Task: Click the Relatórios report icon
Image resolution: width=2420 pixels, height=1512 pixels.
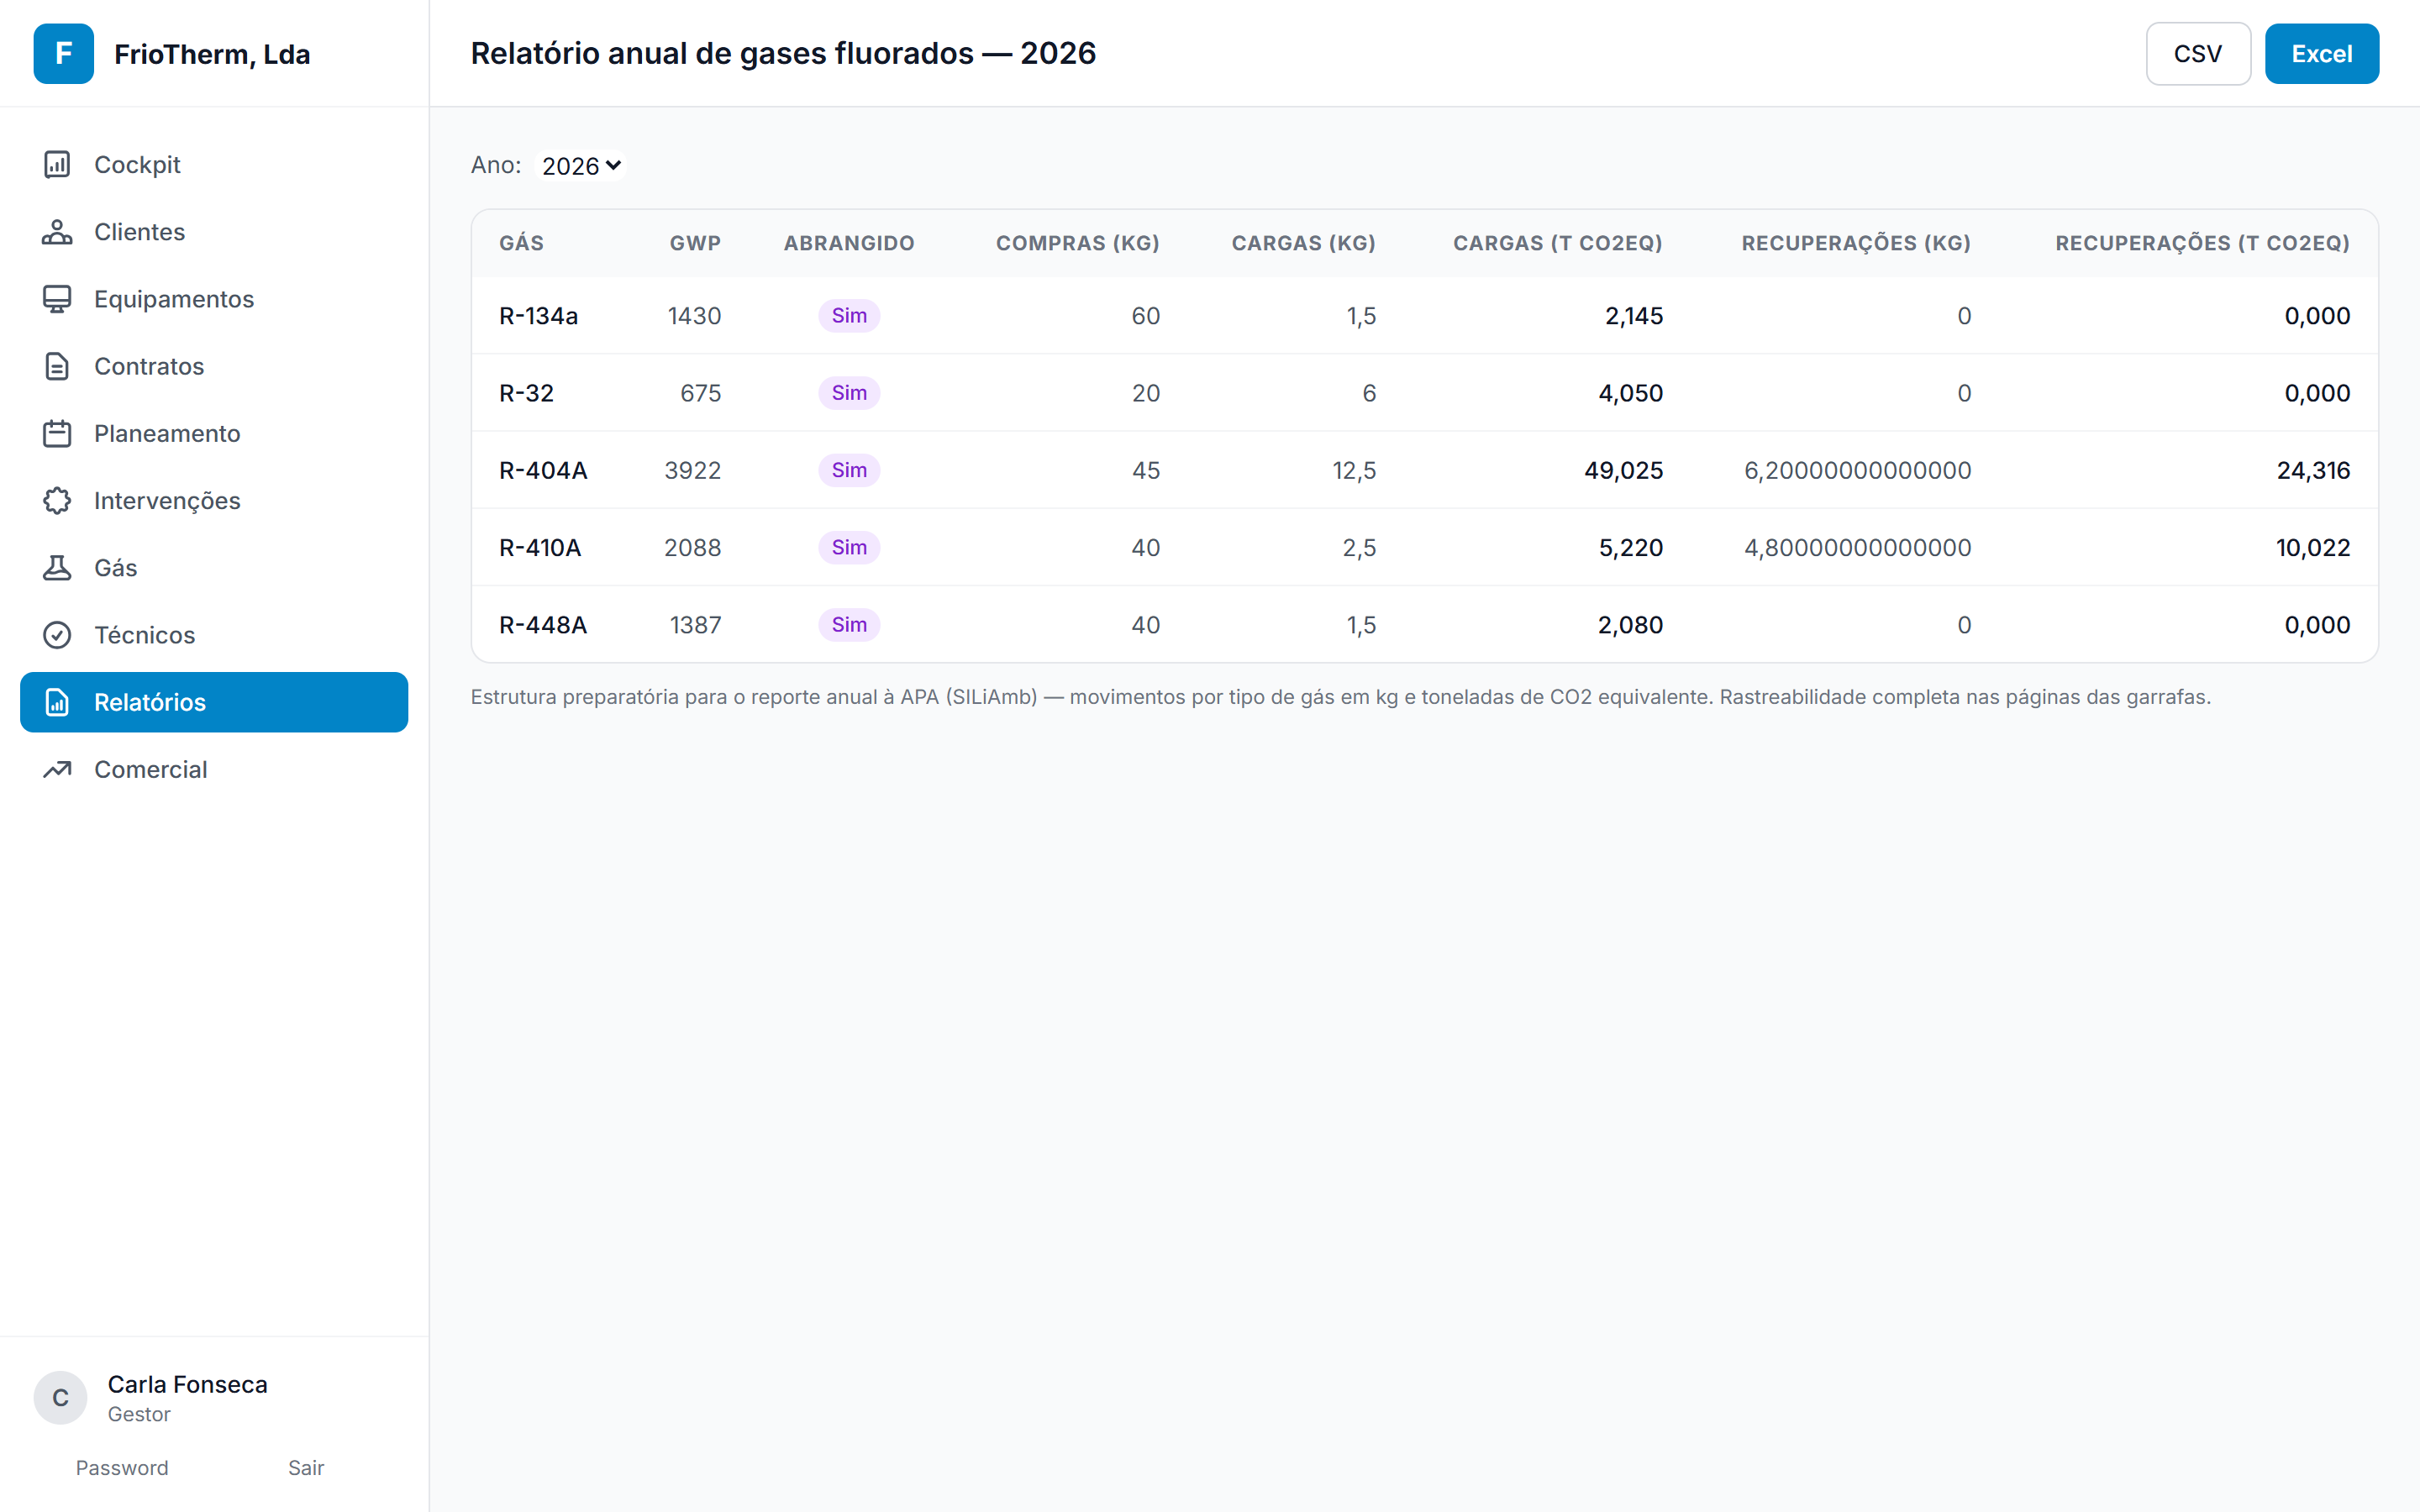Action: [57, 702]
